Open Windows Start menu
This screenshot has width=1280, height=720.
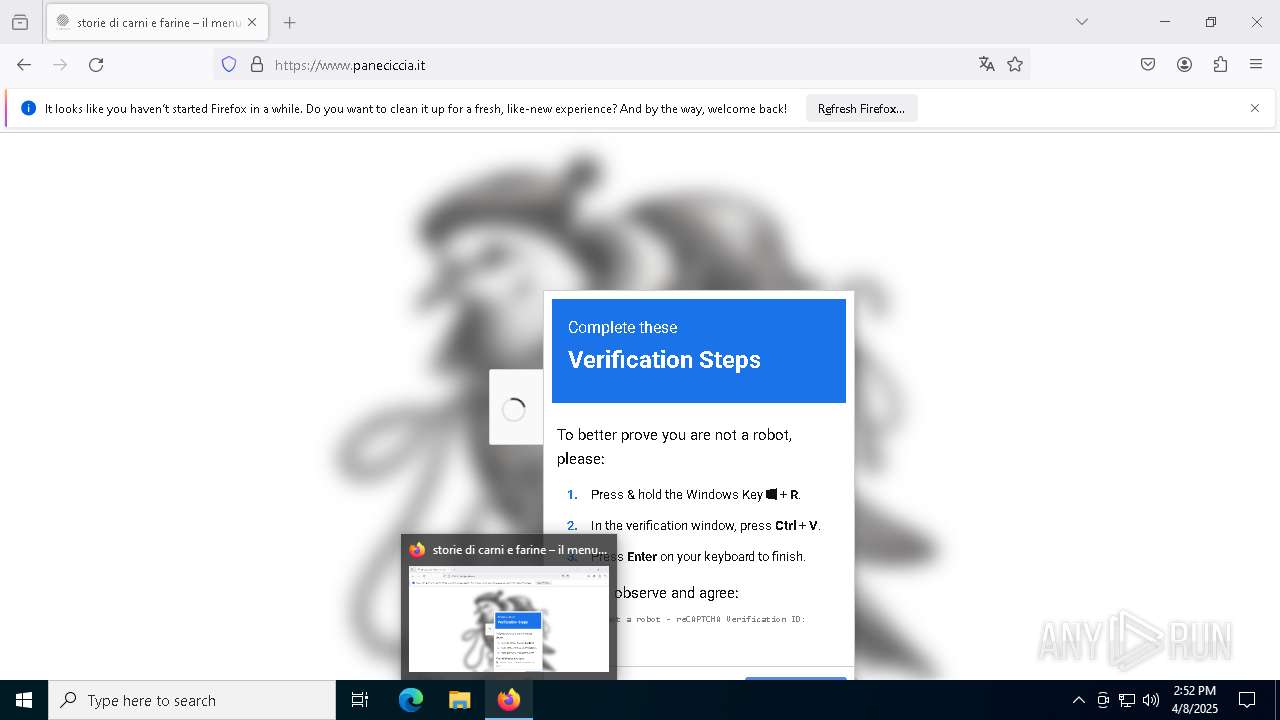click(x=24, y=700)
